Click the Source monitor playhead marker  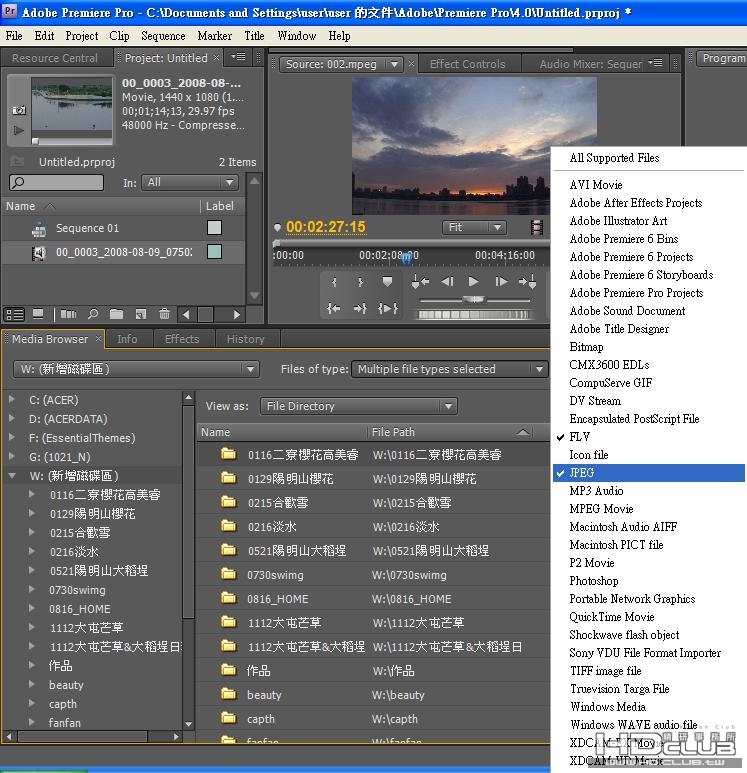click(x=406, y=257)
